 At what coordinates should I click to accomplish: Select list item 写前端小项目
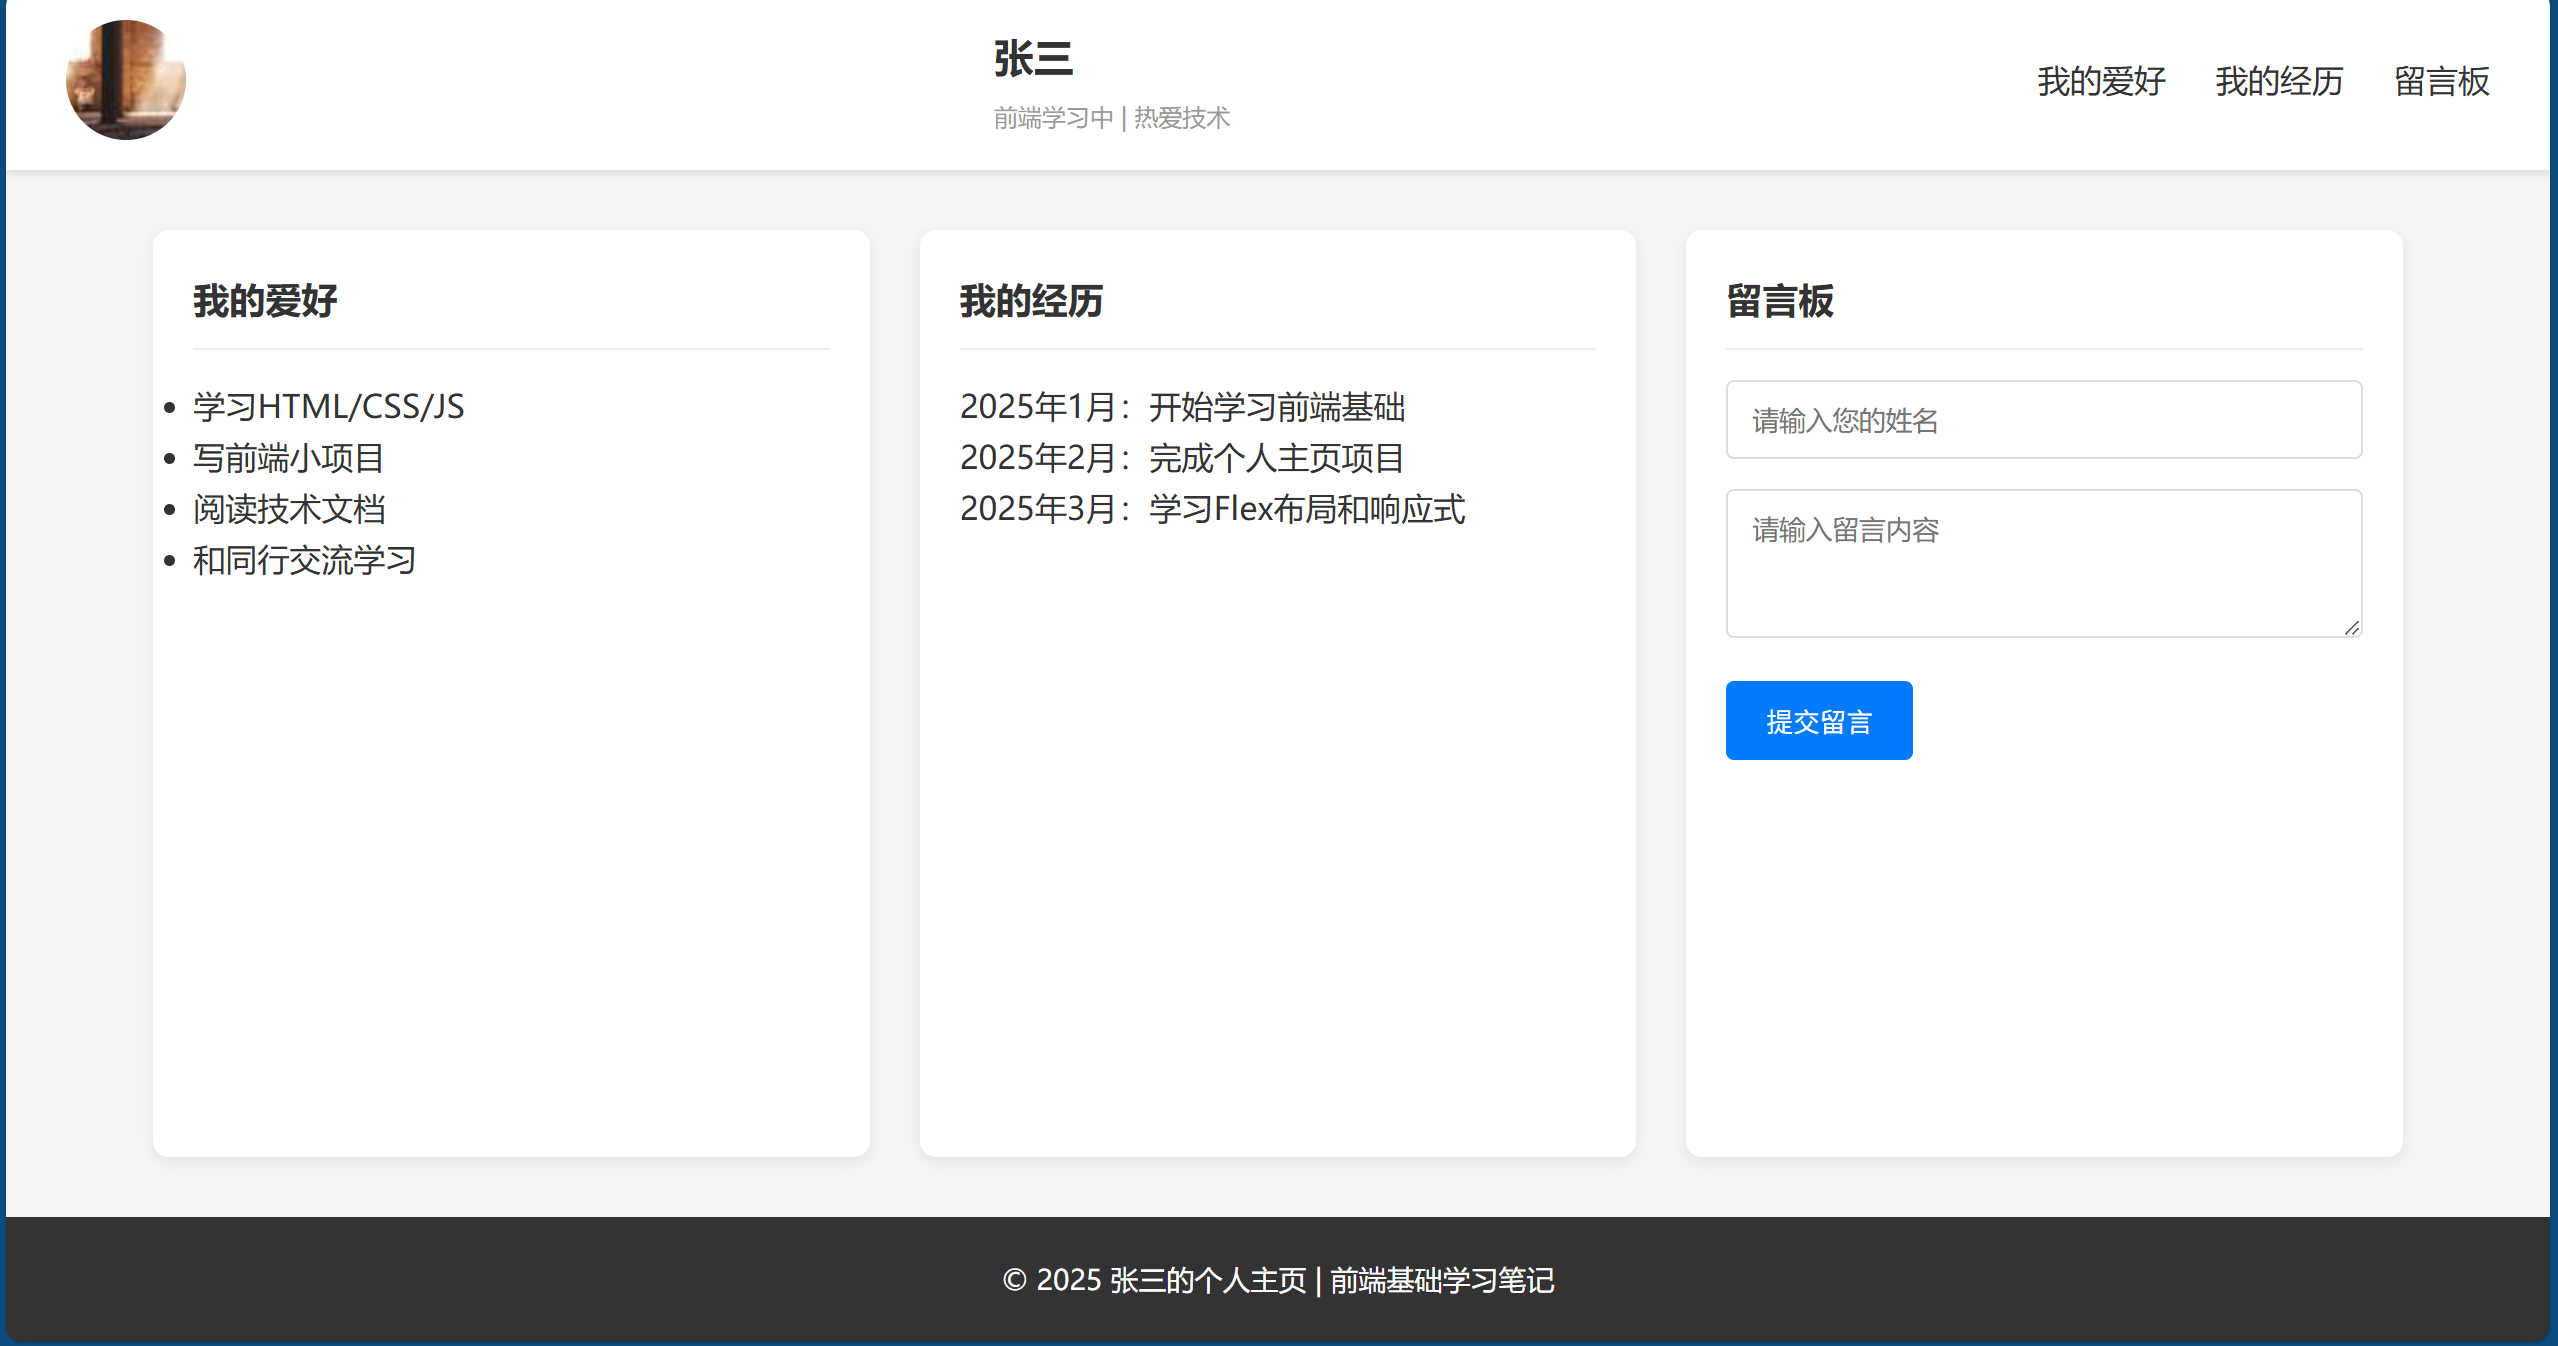289,458
